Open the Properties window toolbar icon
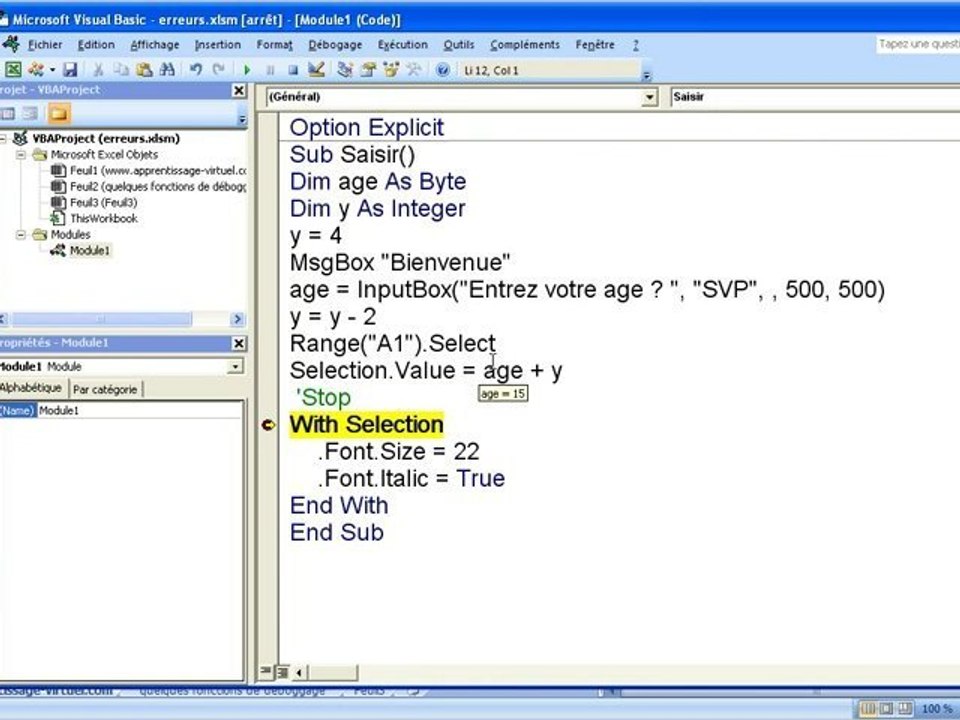Viewport: 960px width, 720px height. pos(368,70)
